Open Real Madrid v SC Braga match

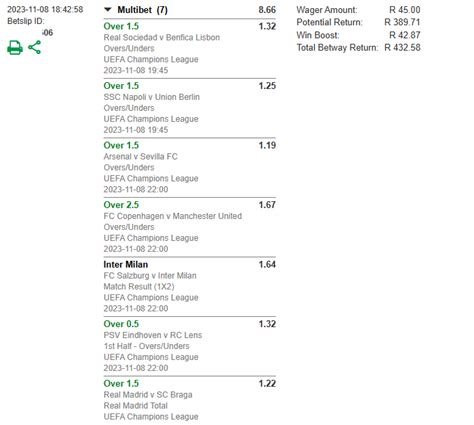(148, 395)
